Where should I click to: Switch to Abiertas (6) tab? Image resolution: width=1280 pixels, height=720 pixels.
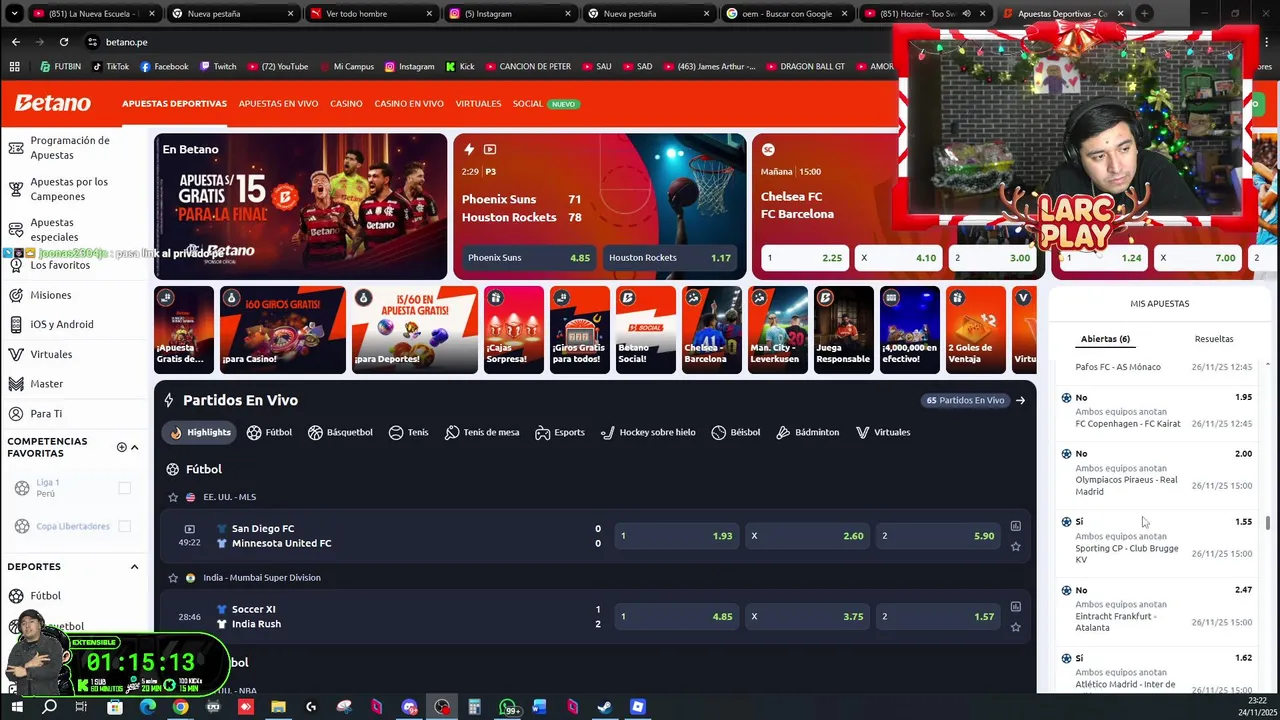click(x=1105, y=339)
